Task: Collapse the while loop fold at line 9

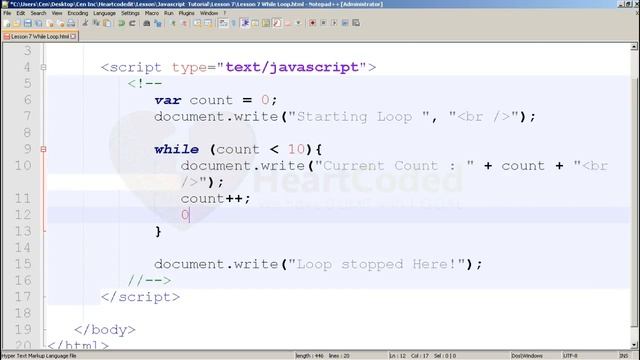Action: (43, 149)
